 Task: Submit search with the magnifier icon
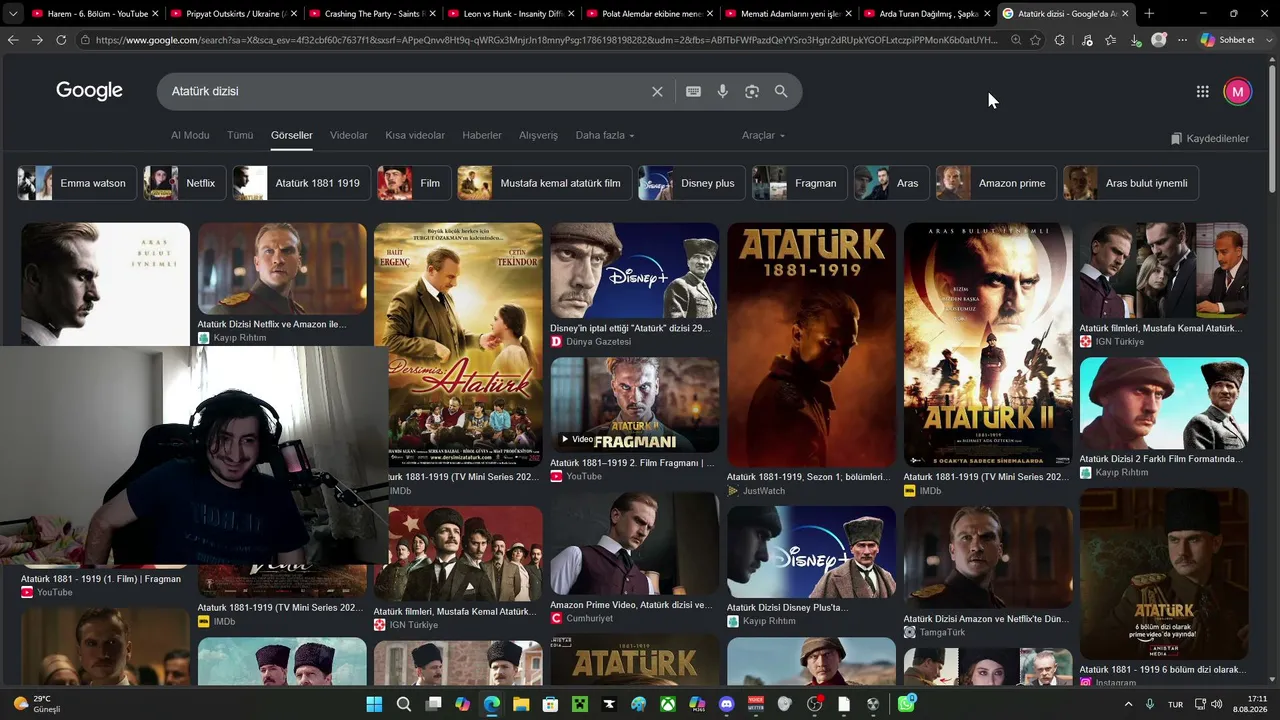click(781, 91)
